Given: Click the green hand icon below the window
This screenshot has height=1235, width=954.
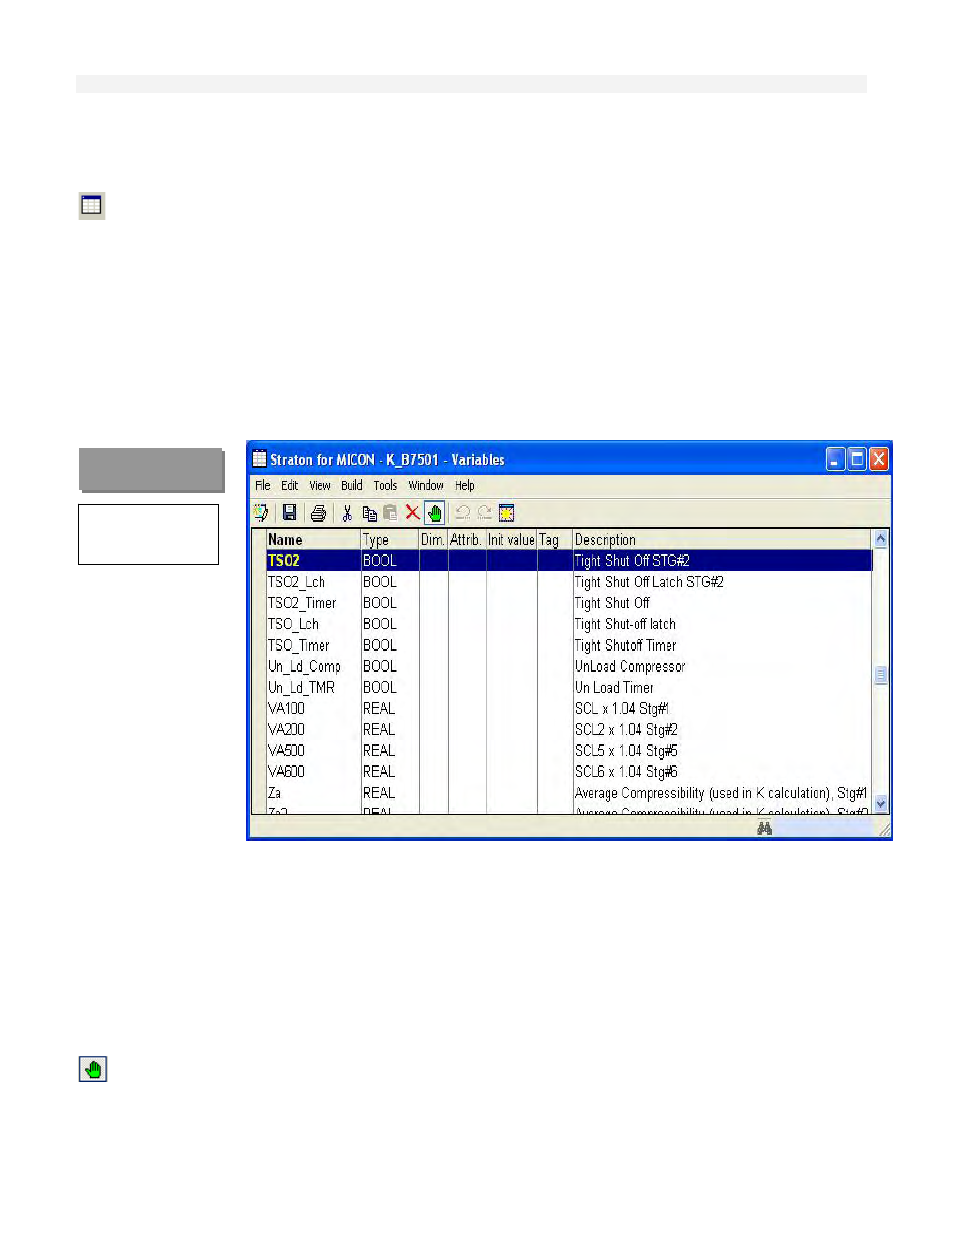Looking at the screenshot, I should pyautogui.click(x=93, y=1069).
